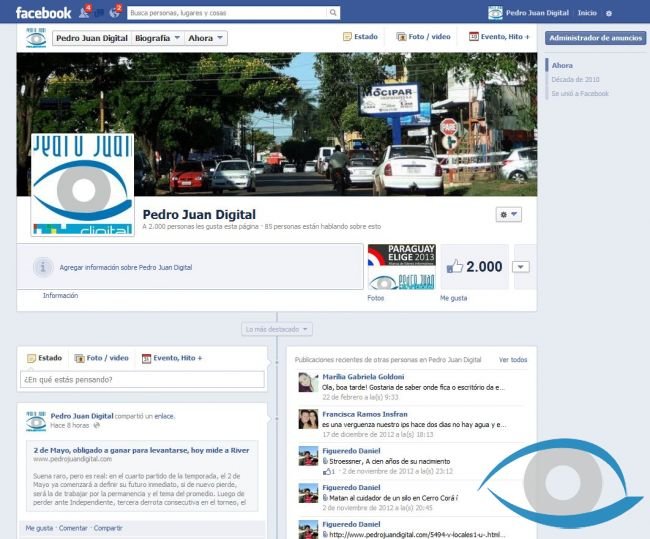Click the Información label

point(61,295)
